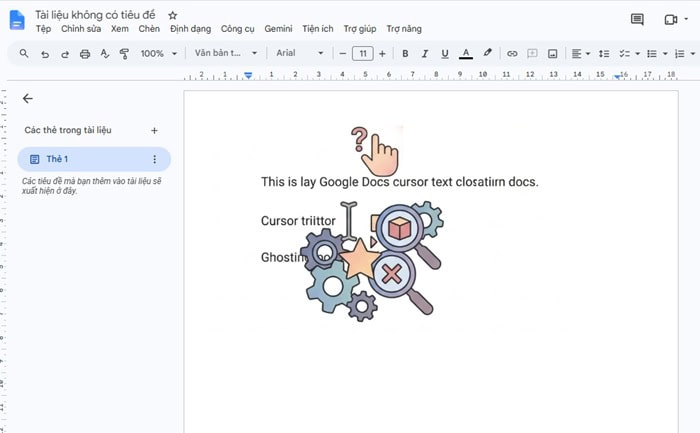Open the text alignment dropdown
Screen dimensions: 700x433
click(581, 54)
